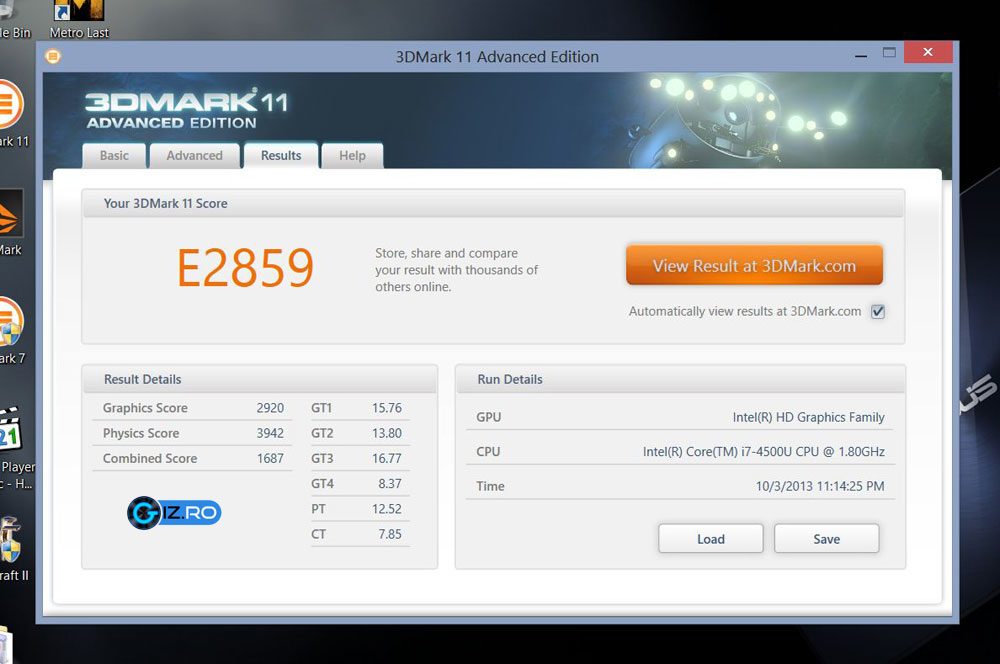Image resolution: width=1000 pixels, height=664 pixels.
Task: Open the Help tab
Action: [x=352, y=156]
